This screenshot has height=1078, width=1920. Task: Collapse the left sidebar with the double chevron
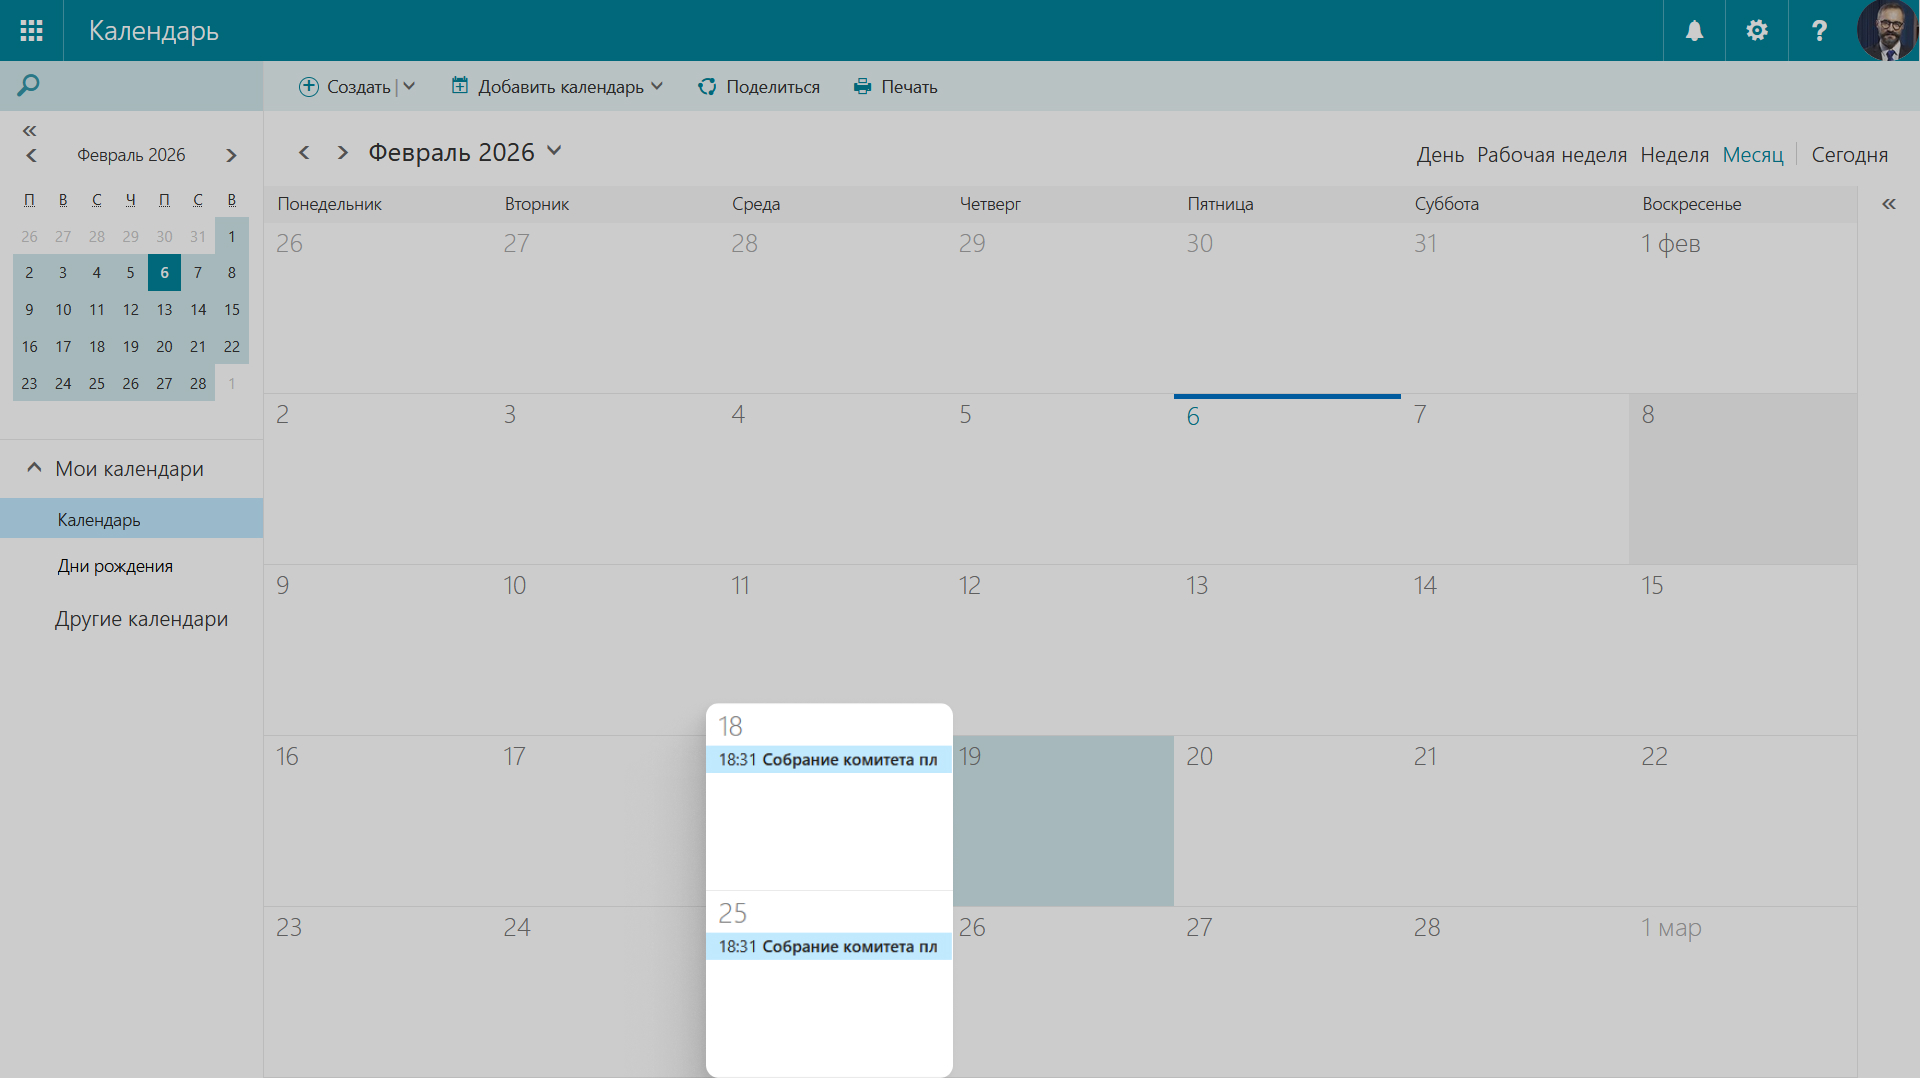tap(29, 131)
